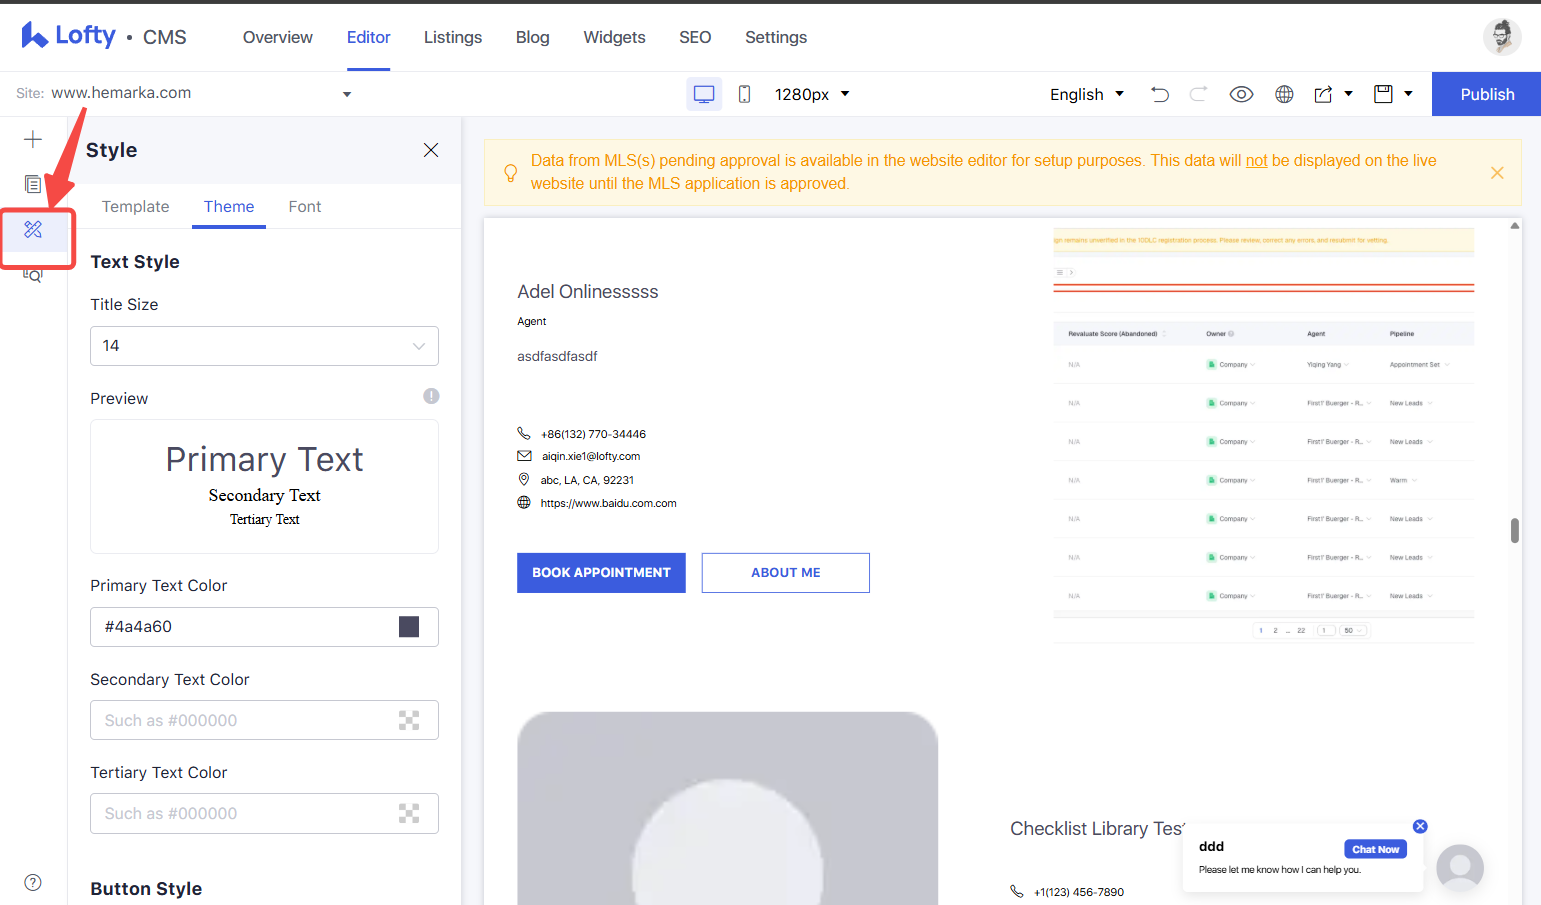This screenshot has width=1541, height=905.
Task: Open the English language dropdown
Action: pyautogui.click(x=1087, y=94)
